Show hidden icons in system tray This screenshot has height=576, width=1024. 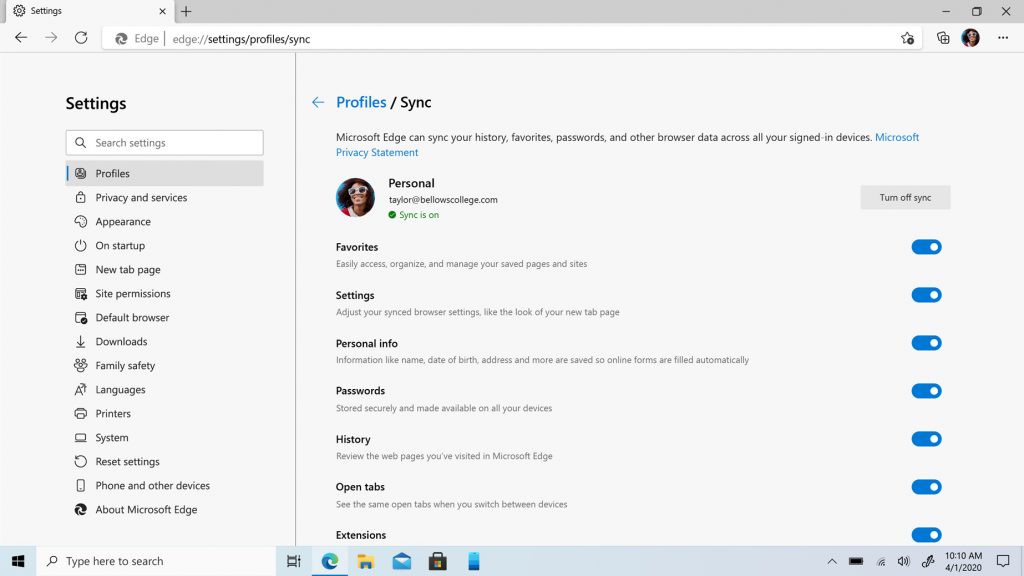pos(832,561)
